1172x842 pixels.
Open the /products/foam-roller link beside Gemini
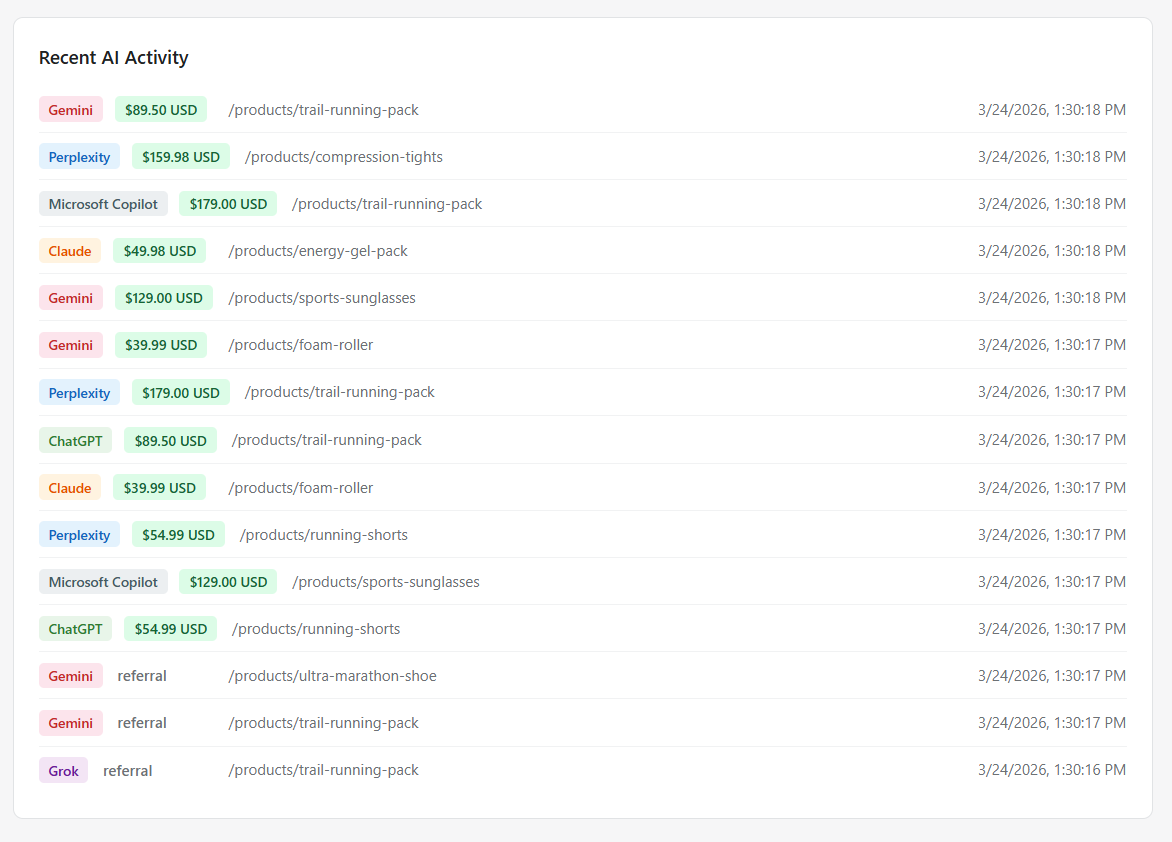pyautogui.click(x=301, y=344)
